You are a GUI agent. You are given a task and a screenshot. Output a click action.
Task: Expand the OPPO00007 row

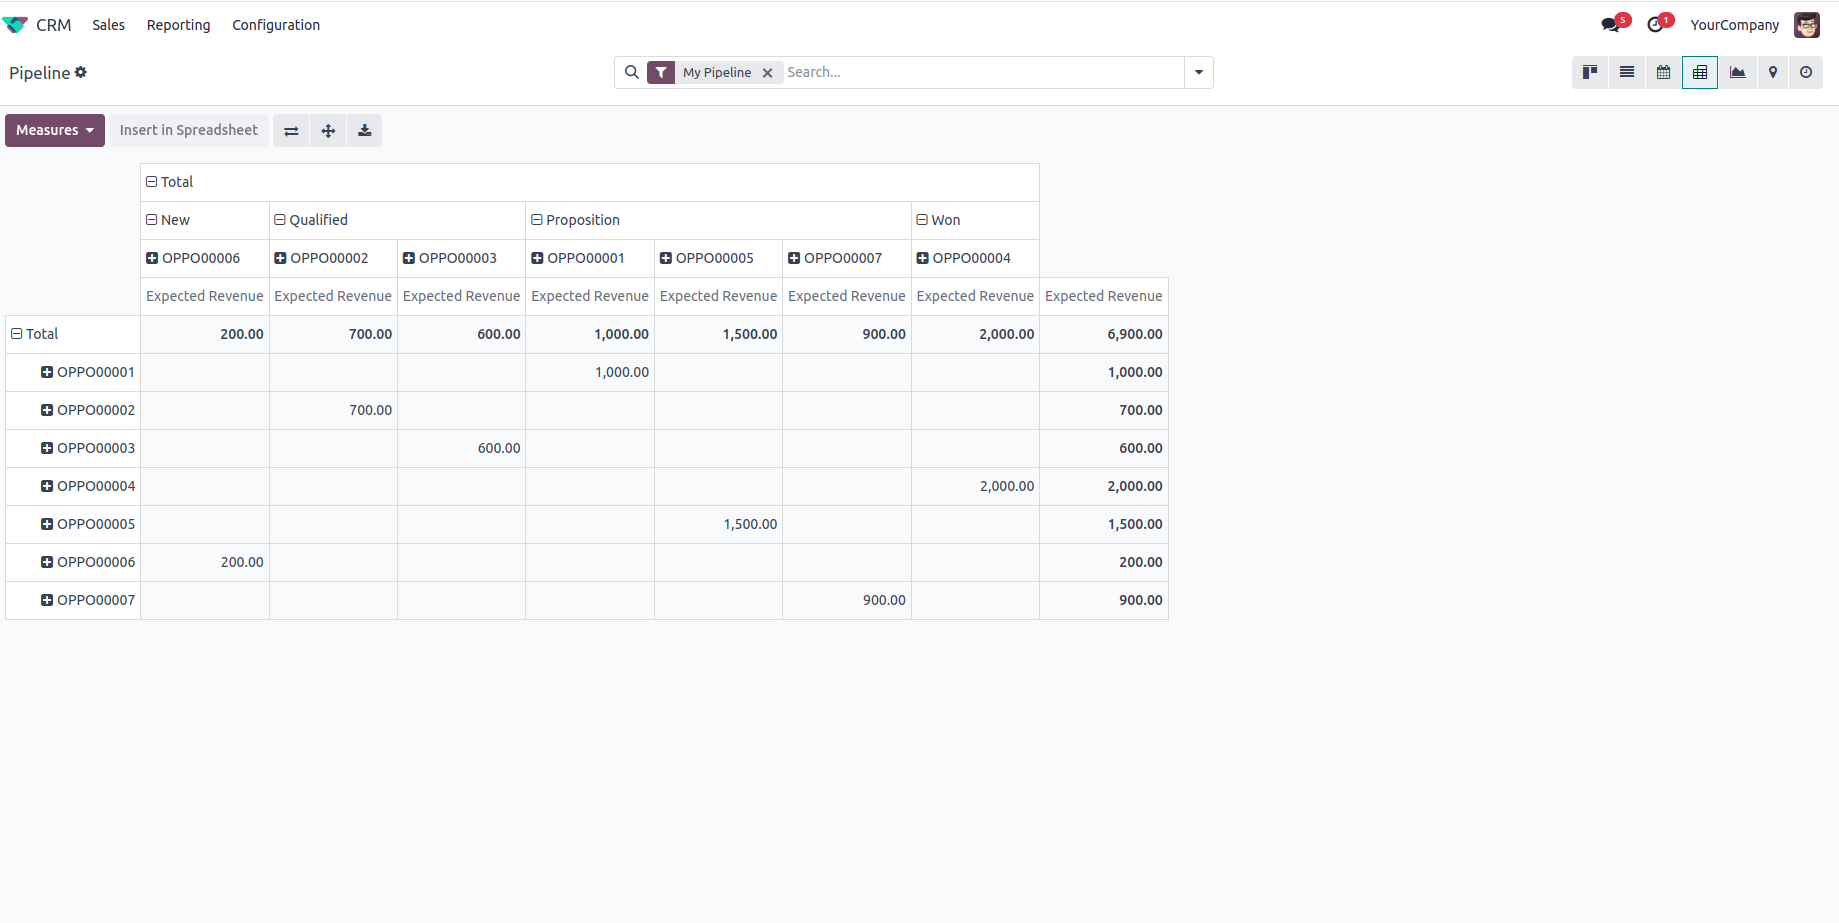pyautogui.click(x=73, y=600)
